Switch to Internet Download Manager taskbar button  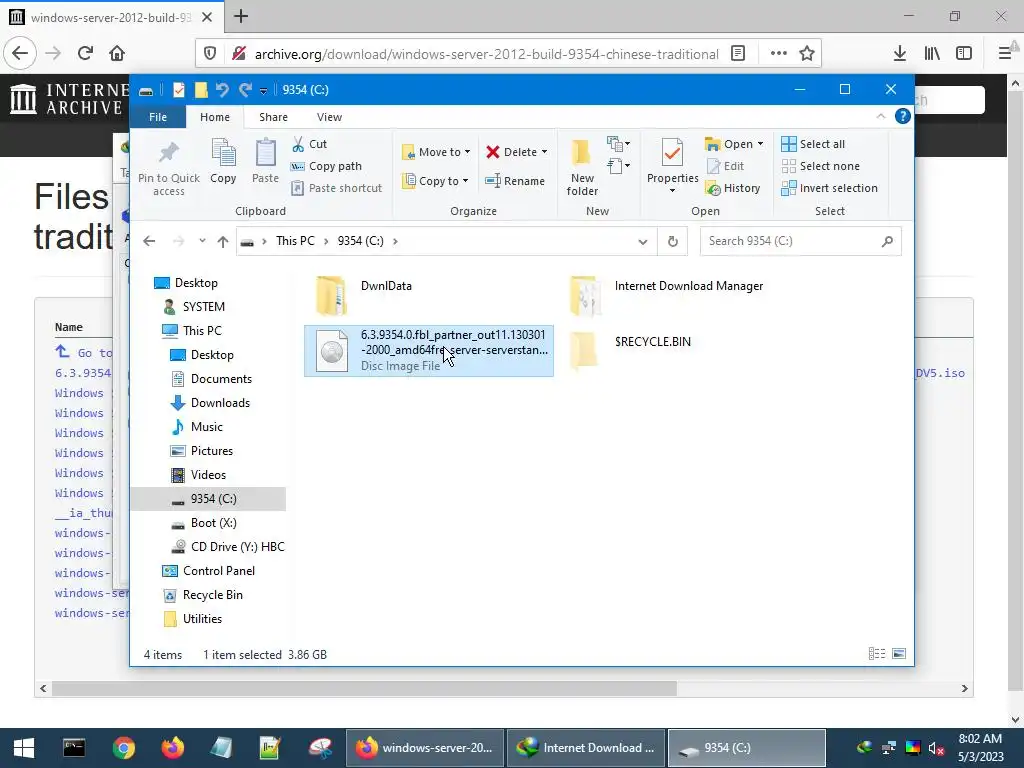(586, 748)
